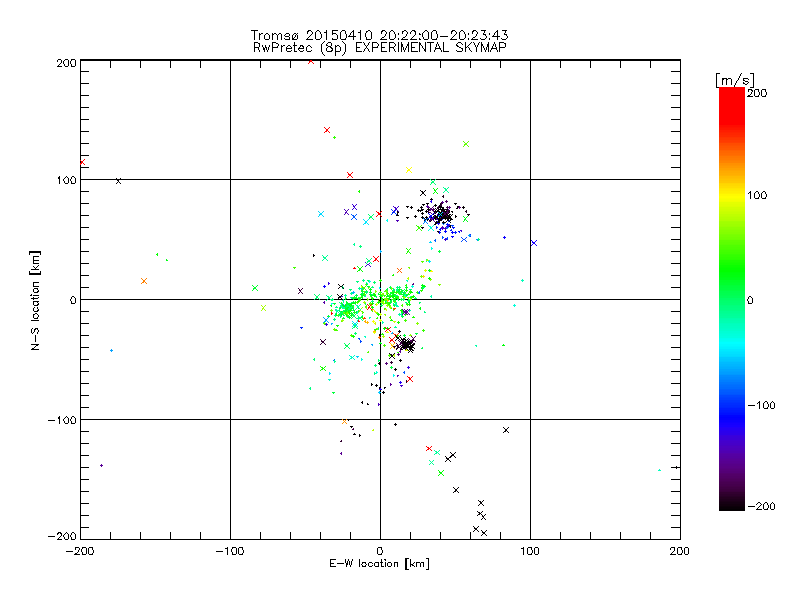Click the yellow-green X marker left of center
800x600 pixels.
click(x=263, y=308)
